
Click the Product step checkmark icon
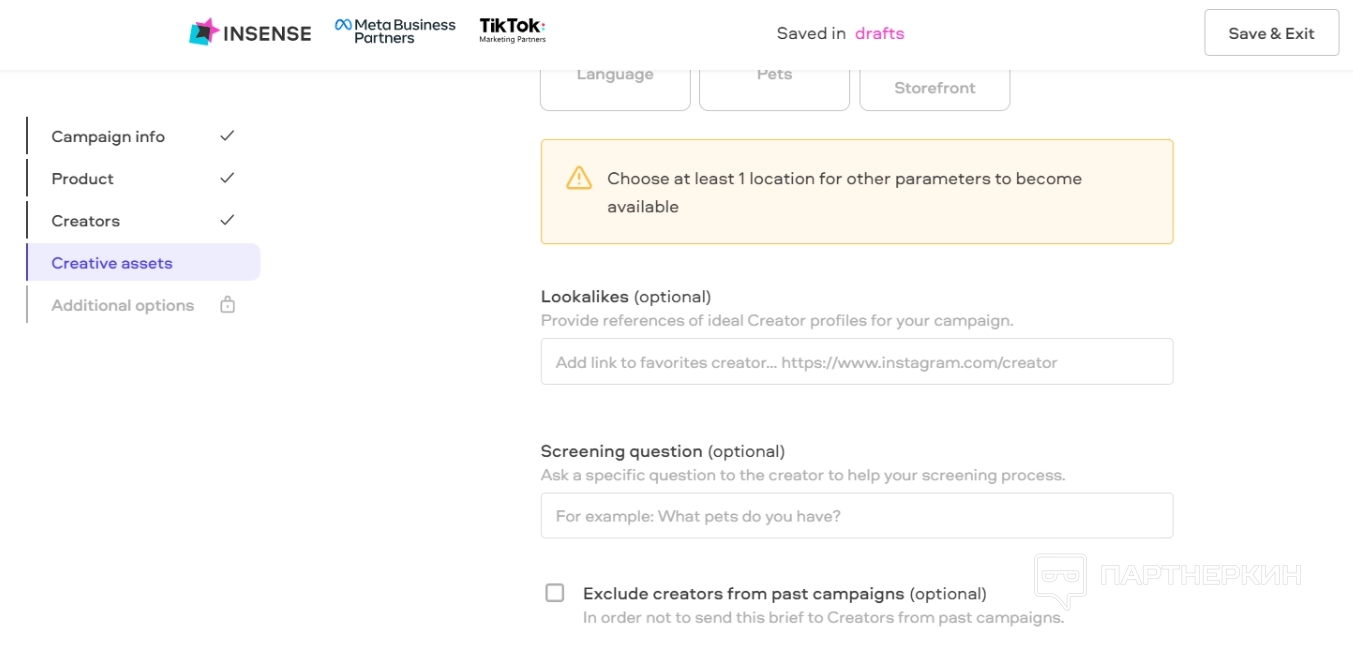coord(227,177)
